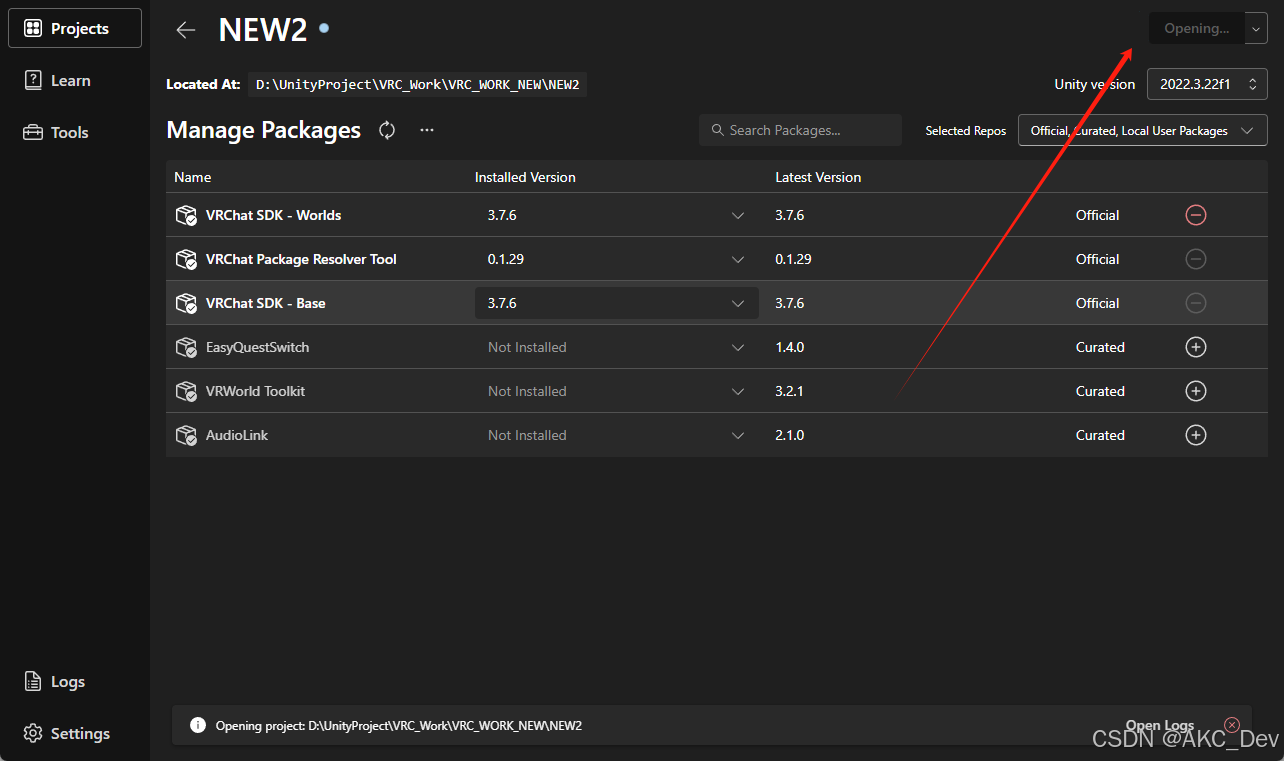The width and height of the screenshot is (1284, 761).
Task: Click the Official label in VRChat SDK - Base row
Action: click(x=1098, y=303)
